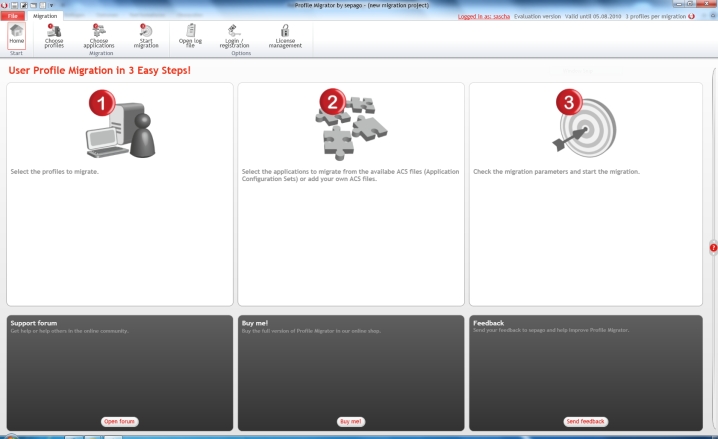Open License management padlock icon
718x439 pixels.
(x=285, y=36)
